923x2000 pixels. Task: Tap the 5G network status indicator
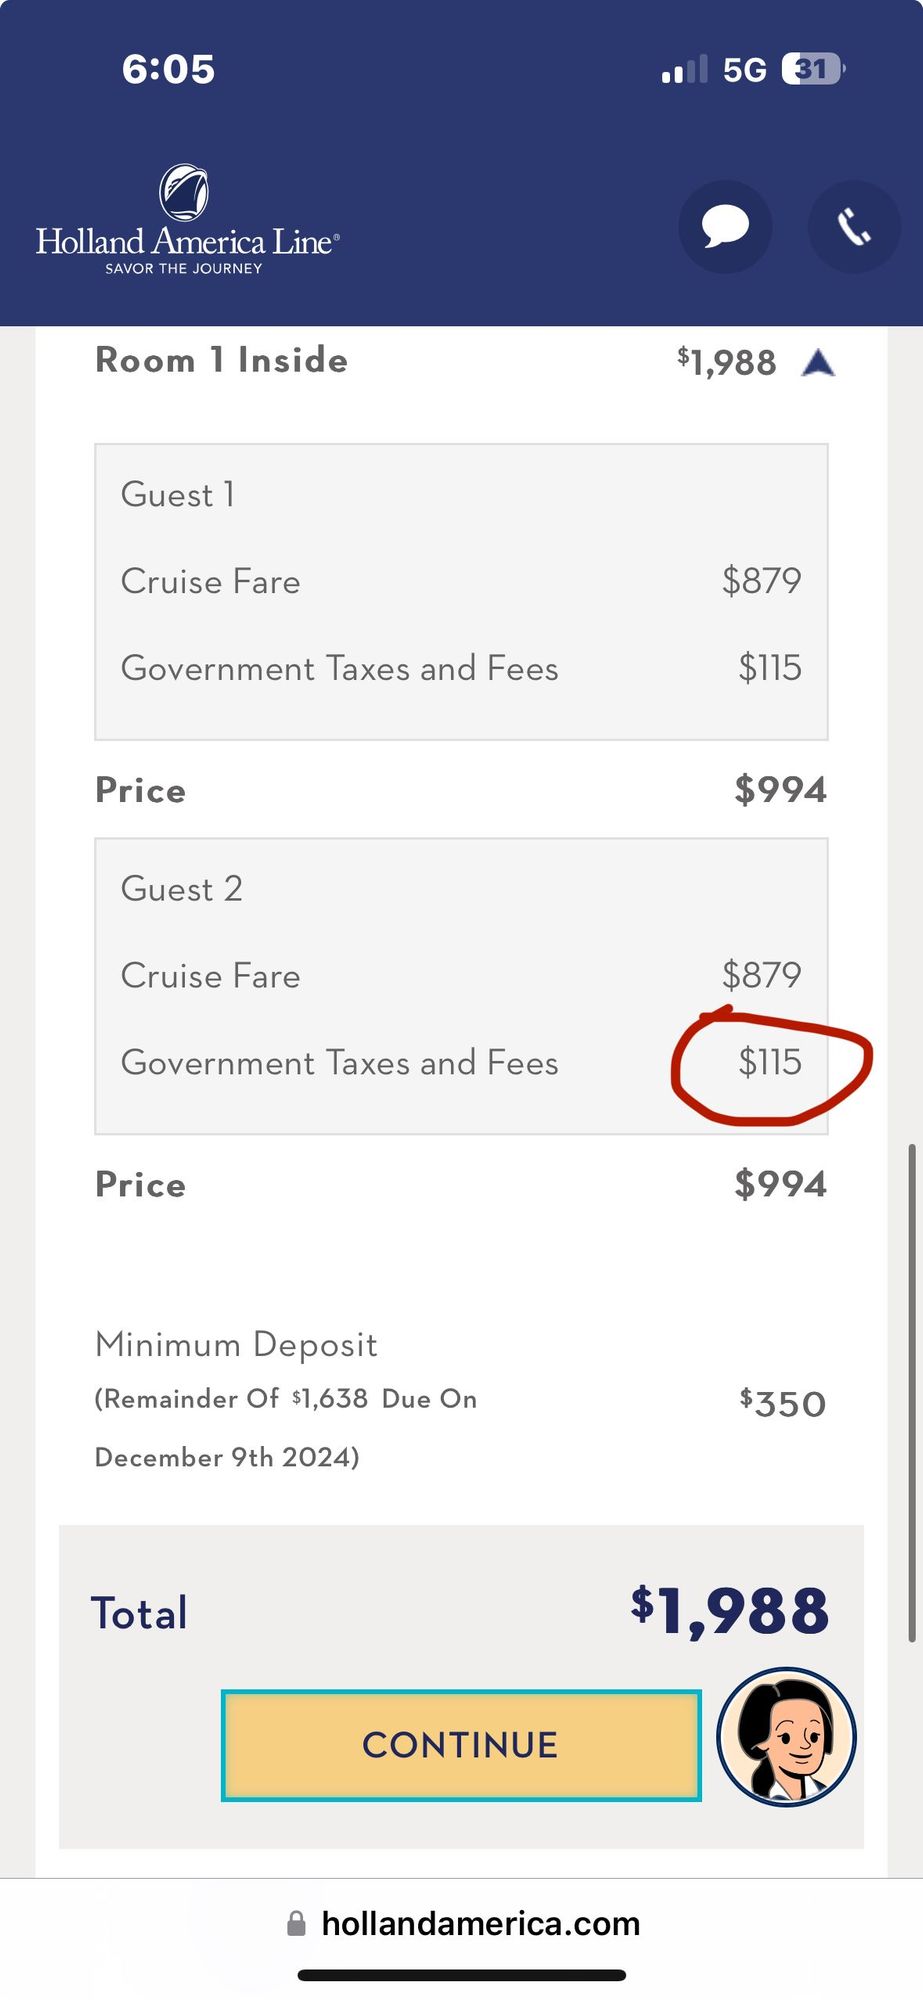click(744, 69)
